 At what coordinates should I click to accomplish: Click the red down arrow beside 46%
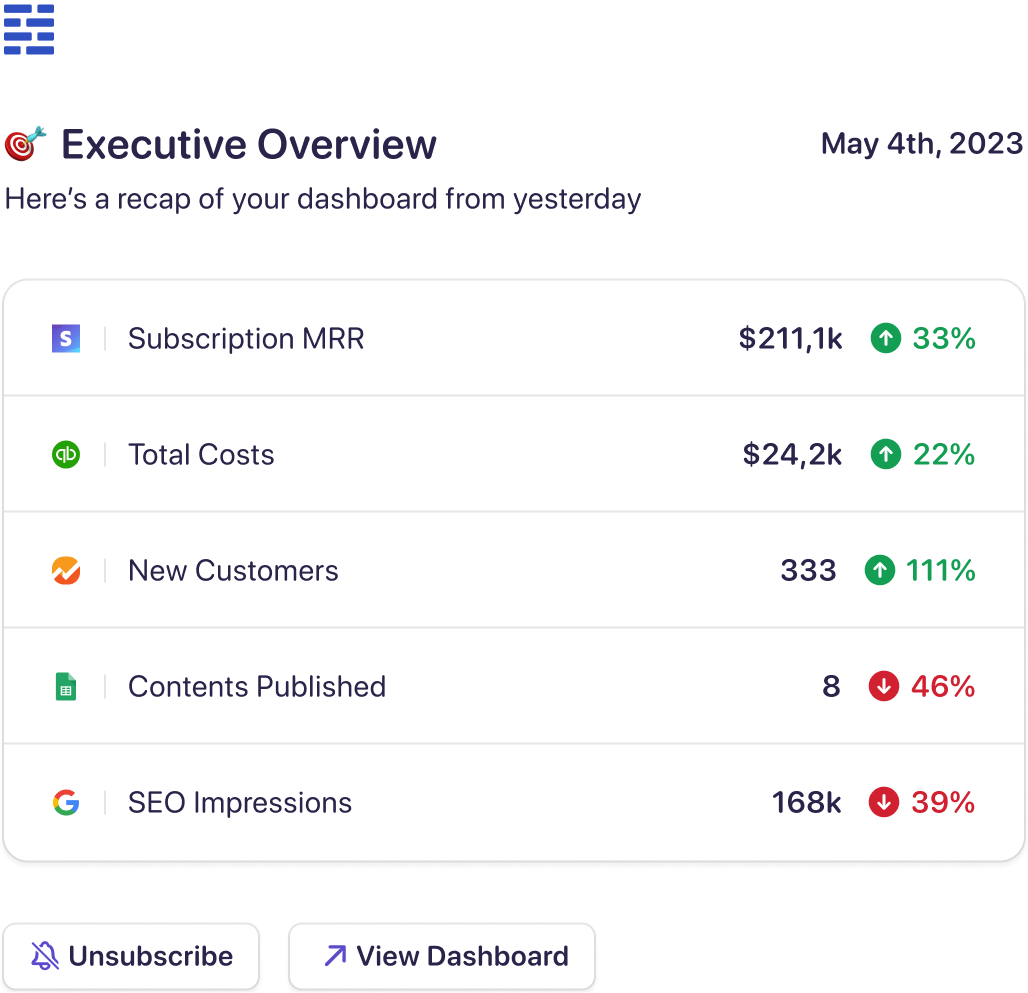coord(885,686)
